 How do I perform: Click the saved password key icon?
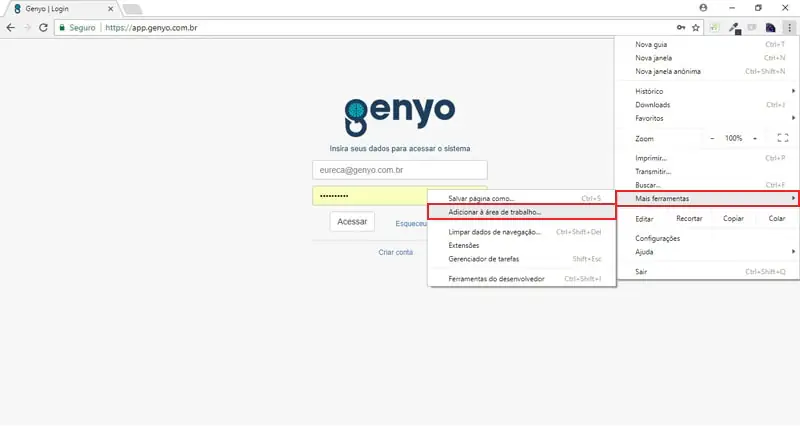click(x=681, y=28)
